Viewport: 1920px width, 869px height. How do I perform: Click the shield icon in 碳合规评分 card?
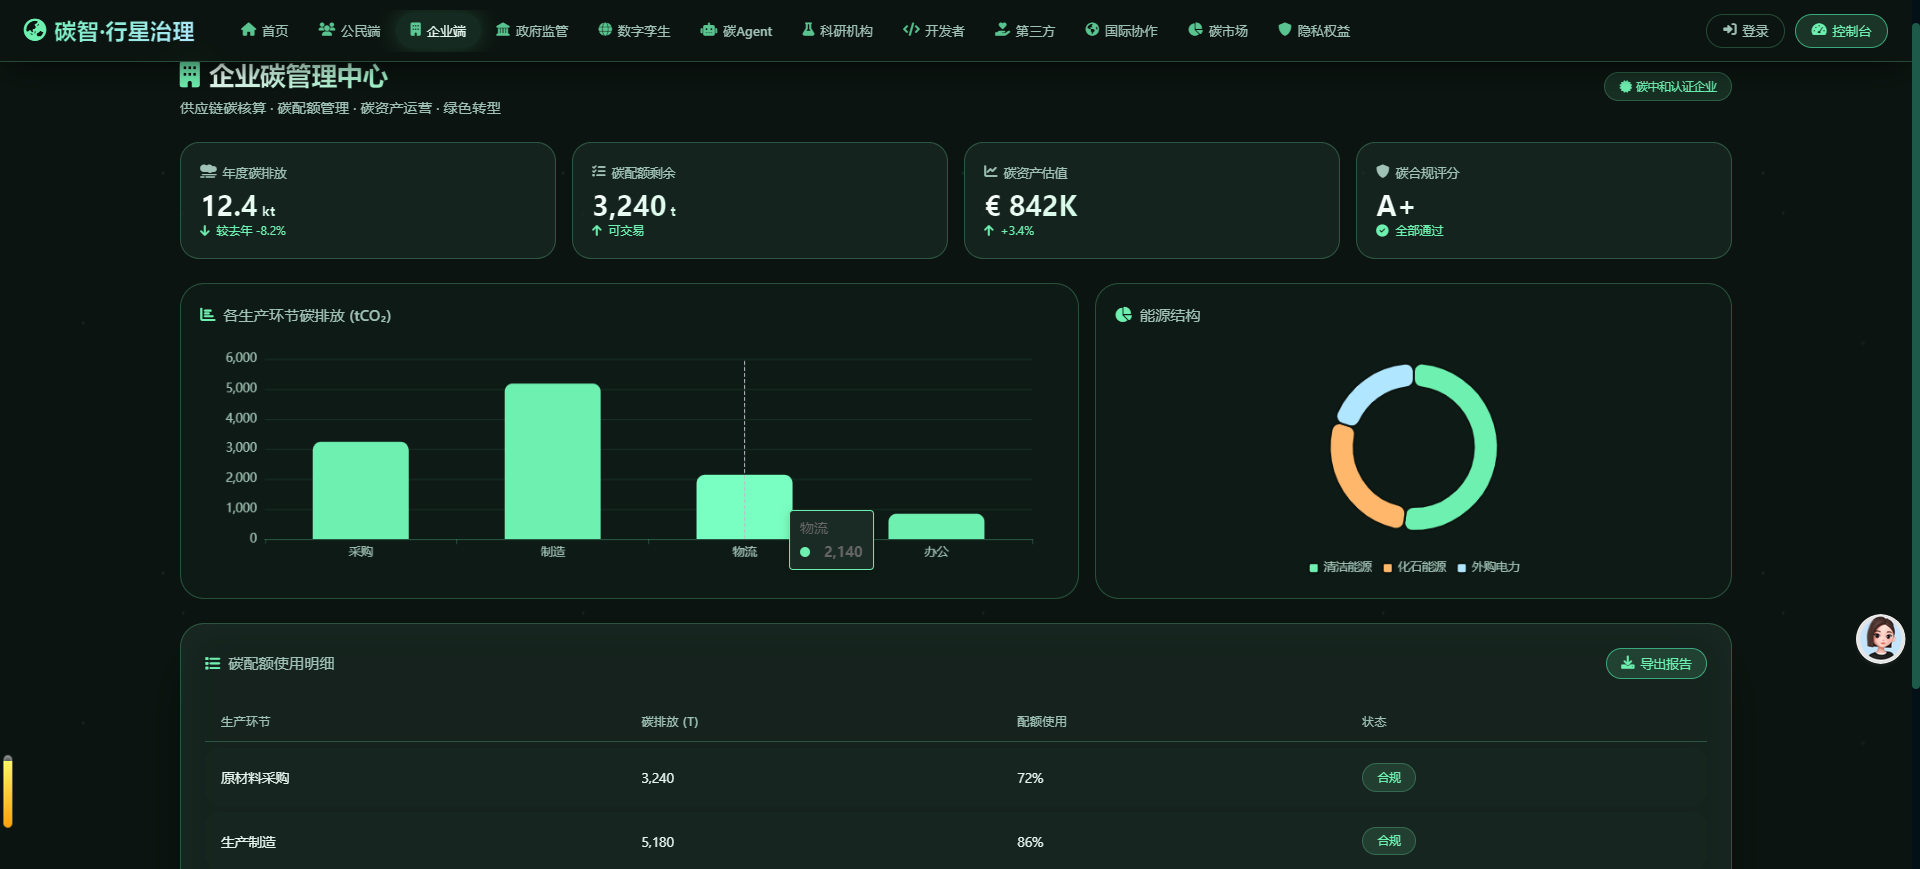pyautogui.click(x=1383, y=172)
